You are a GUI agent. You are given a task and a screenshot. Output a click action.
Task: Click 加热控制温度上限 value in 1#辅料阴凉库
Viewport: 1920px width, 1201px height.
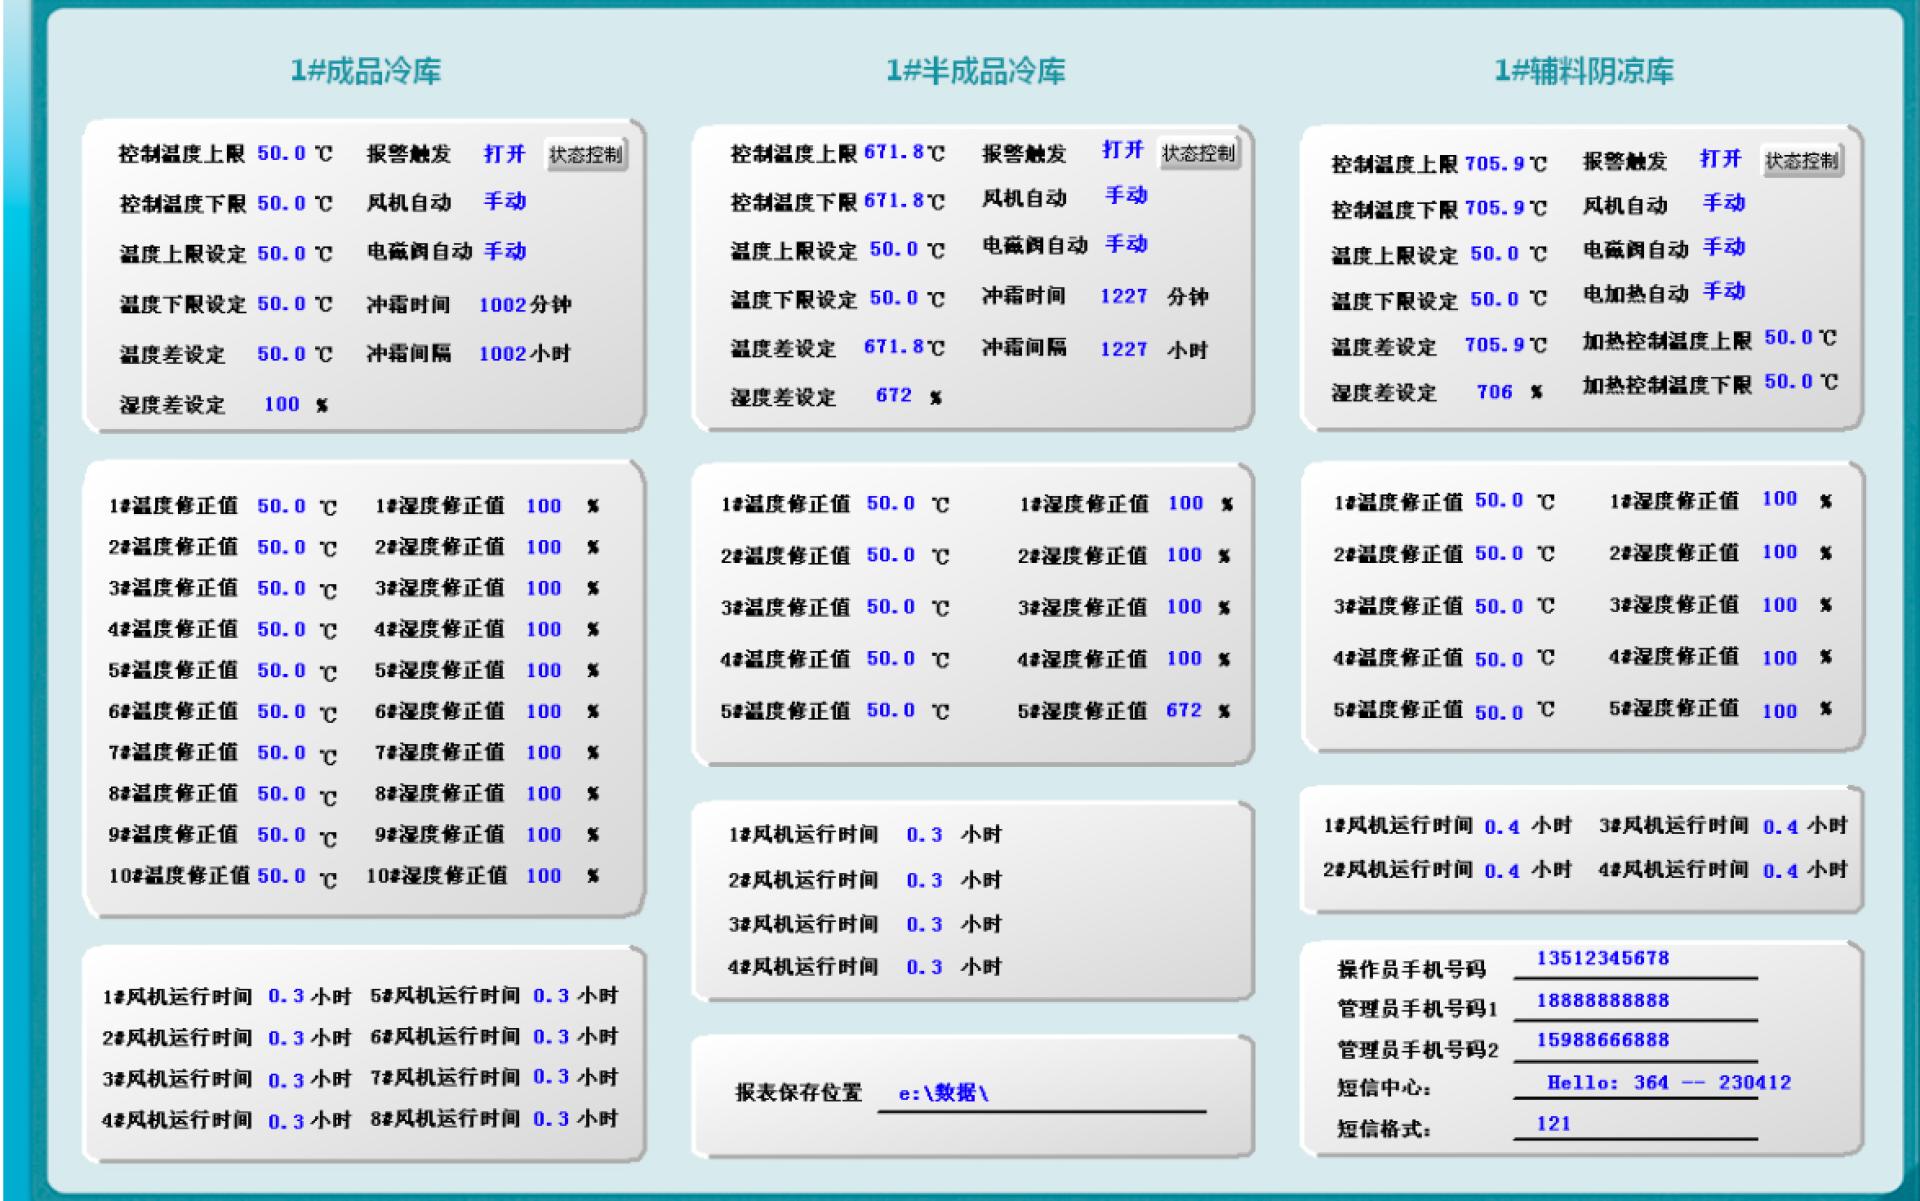coord(1787,338)
